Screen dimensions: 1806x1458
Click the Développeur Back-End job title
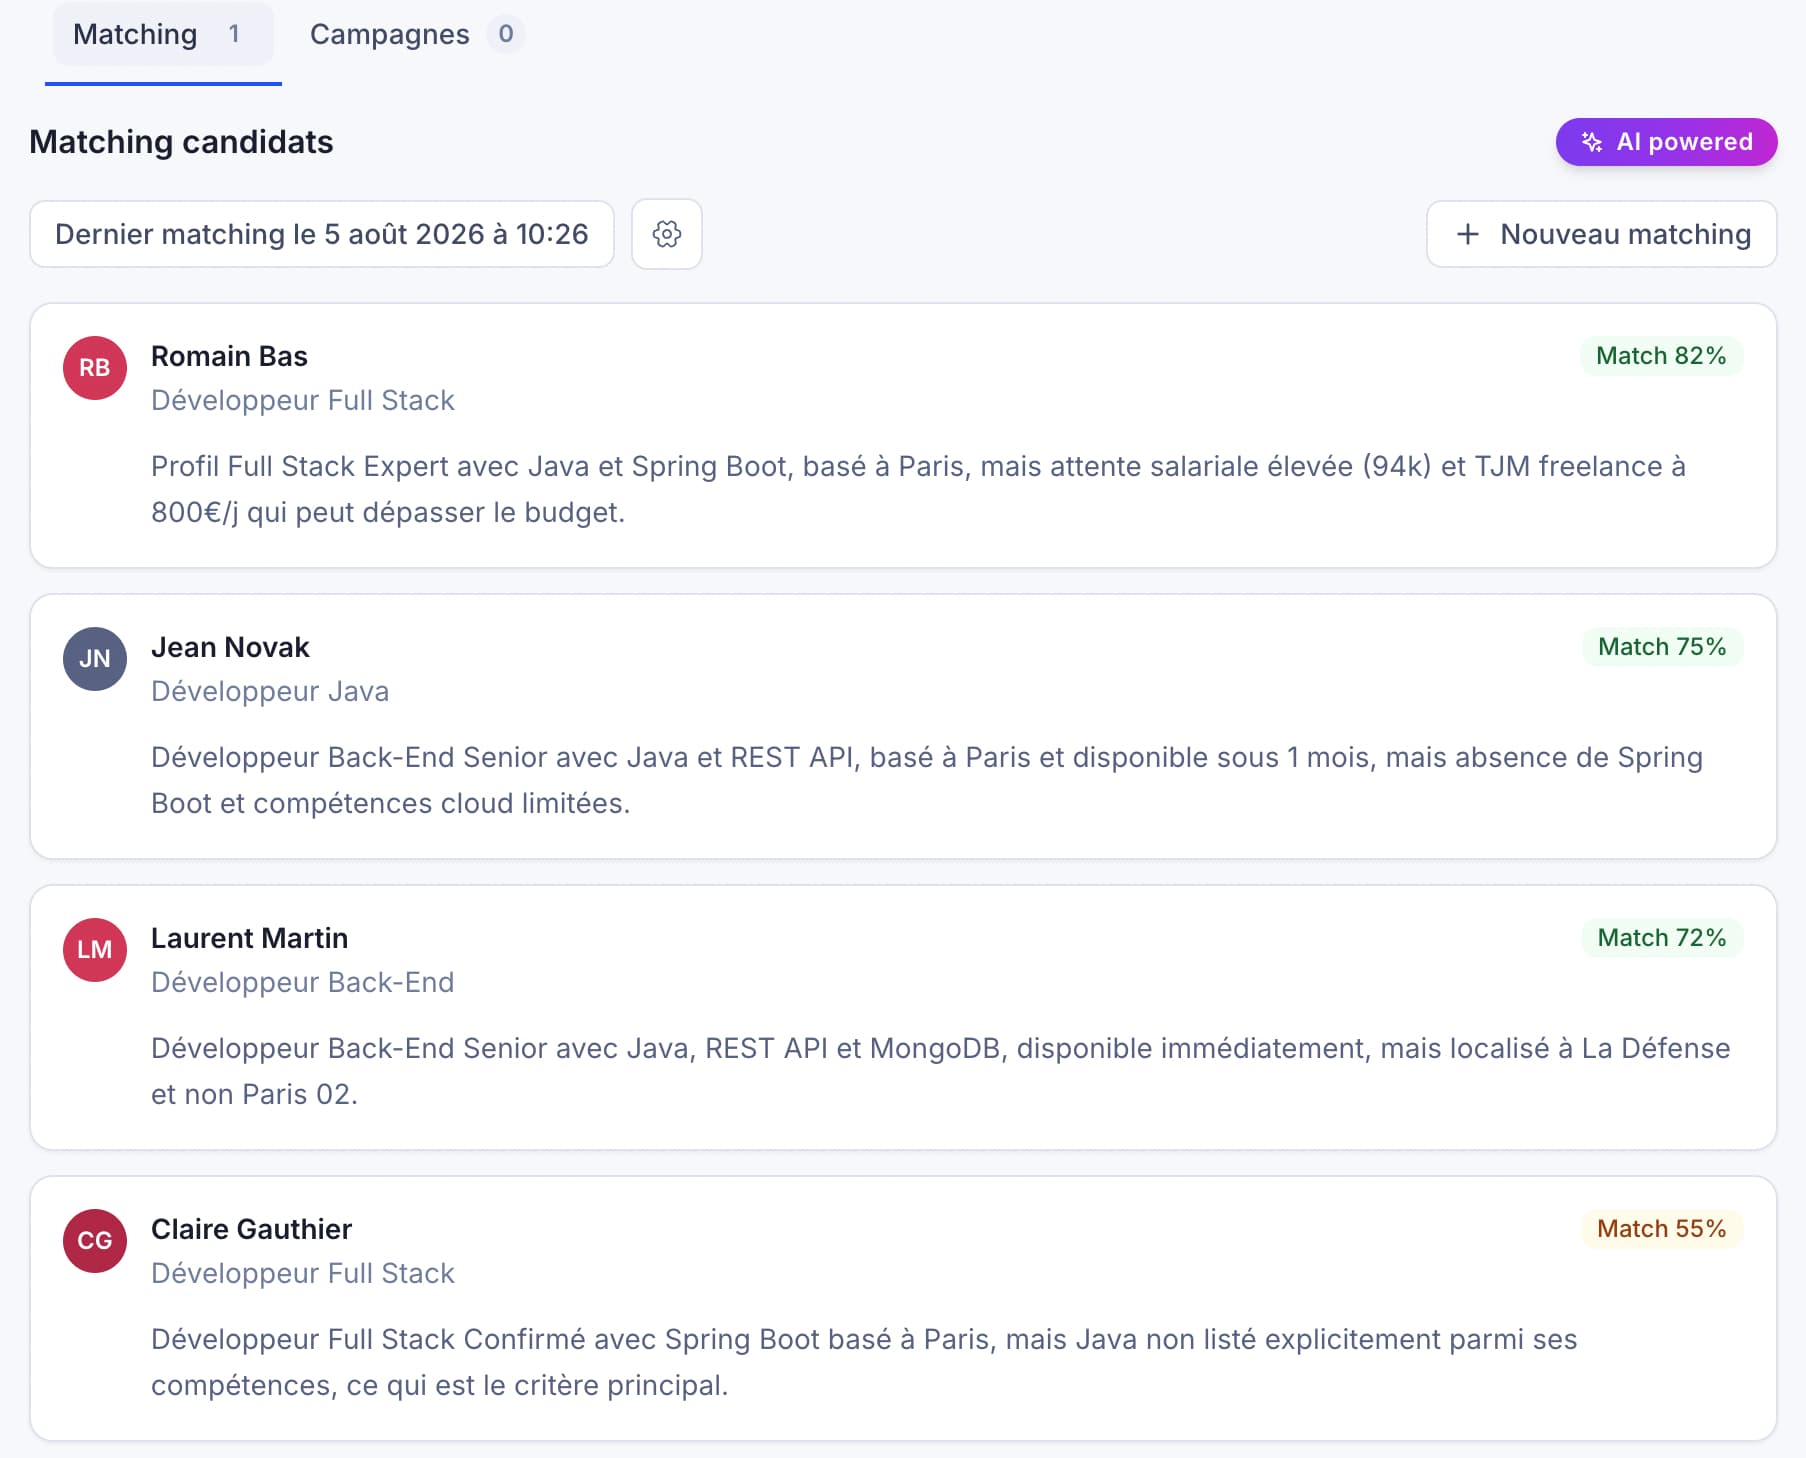tap(303, 982)
